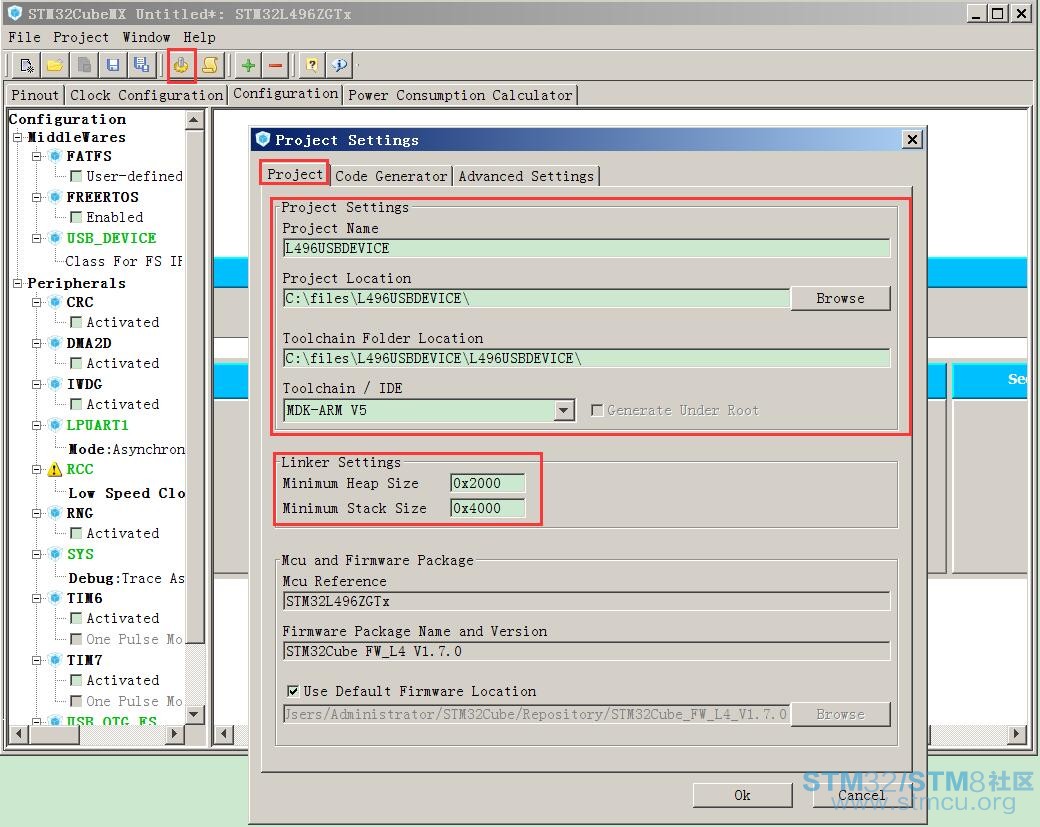Screen dimensions: 1040x827
Task: Toggle RNG Activated checkbox
Action: tap(76, 533)
